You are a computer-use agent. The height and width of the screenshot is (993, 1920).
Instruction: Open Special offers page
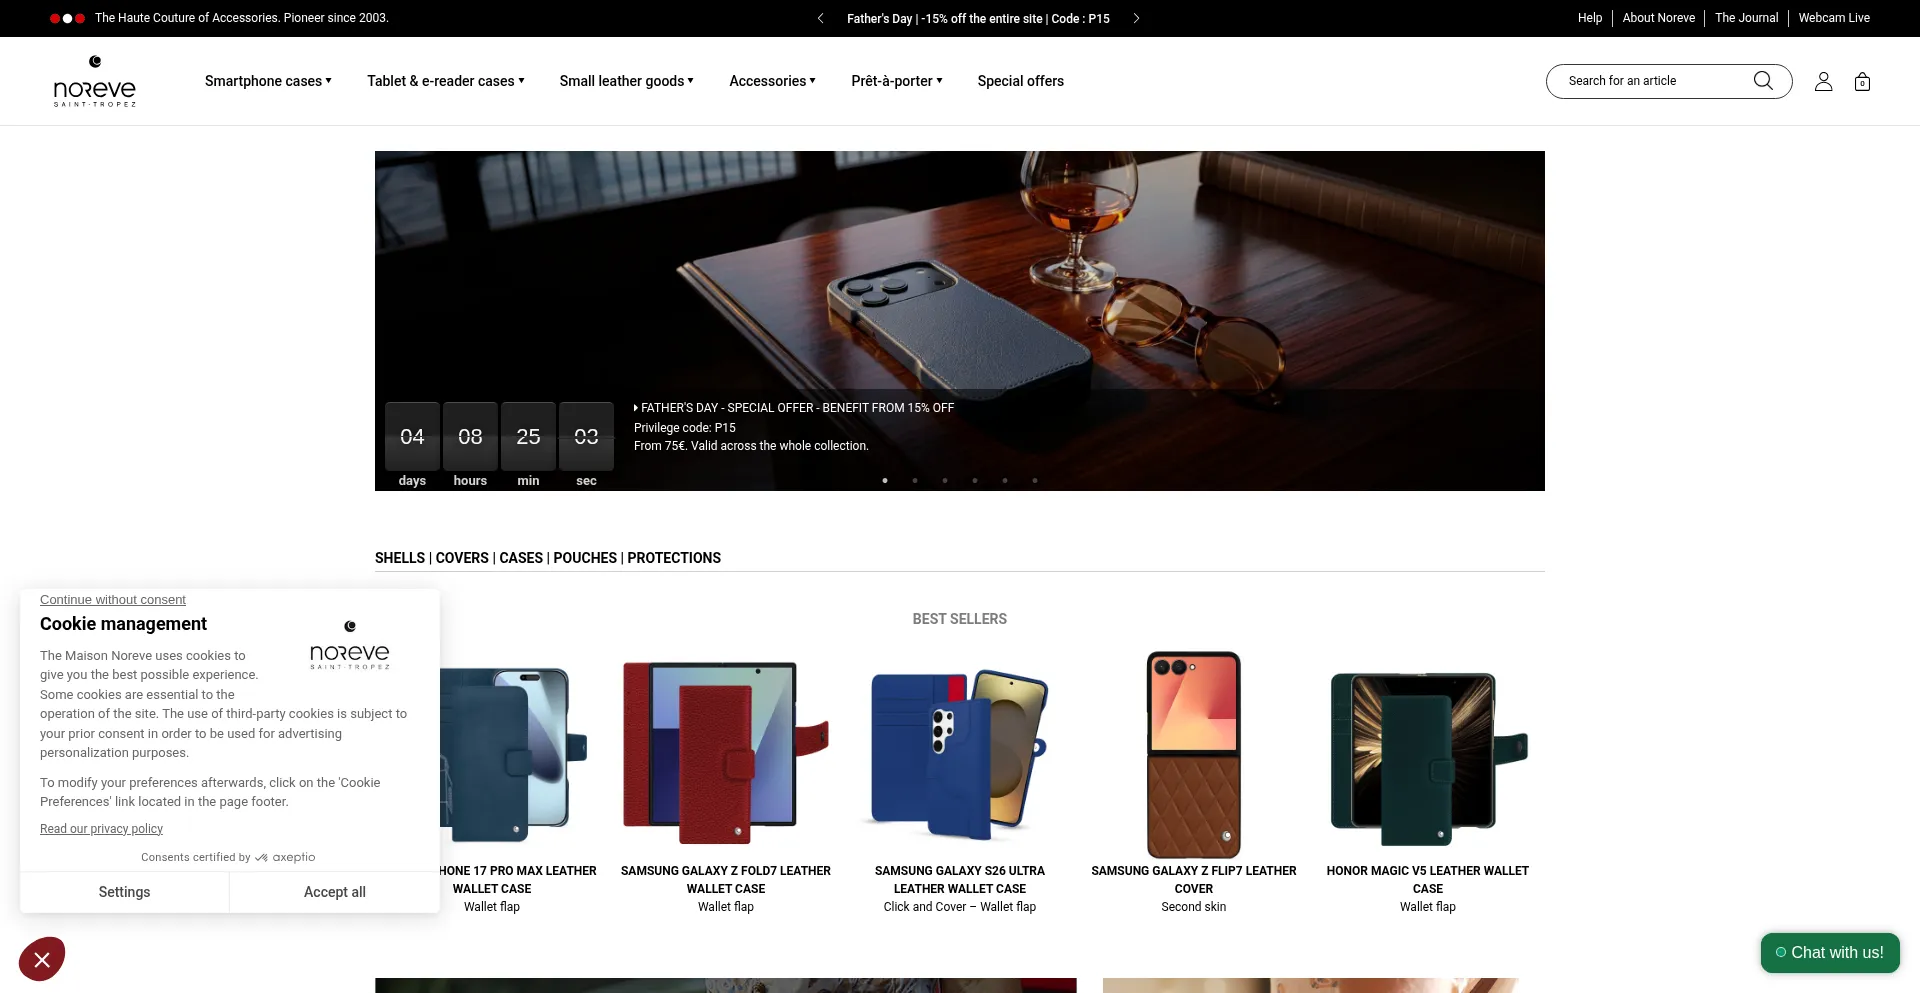click(1020, 81)
